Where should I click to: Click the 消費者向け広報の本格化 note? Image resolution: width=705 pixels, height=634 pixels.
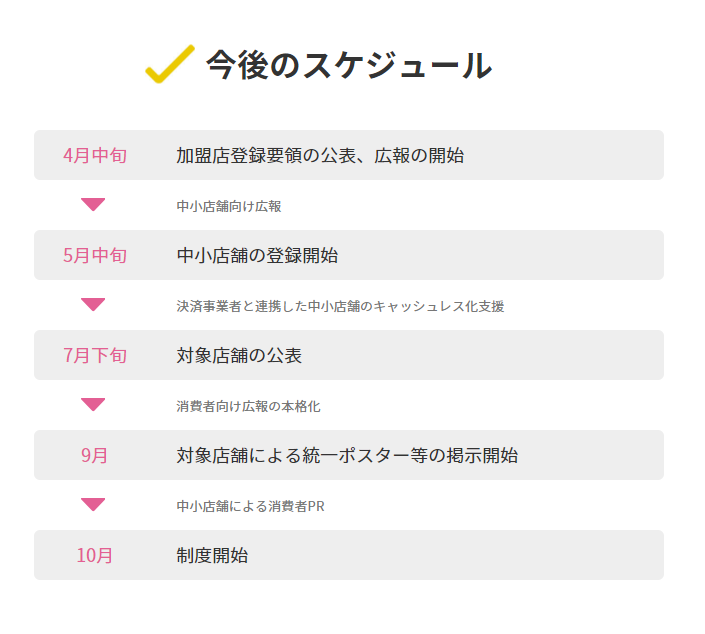click(x=248, y=406)
